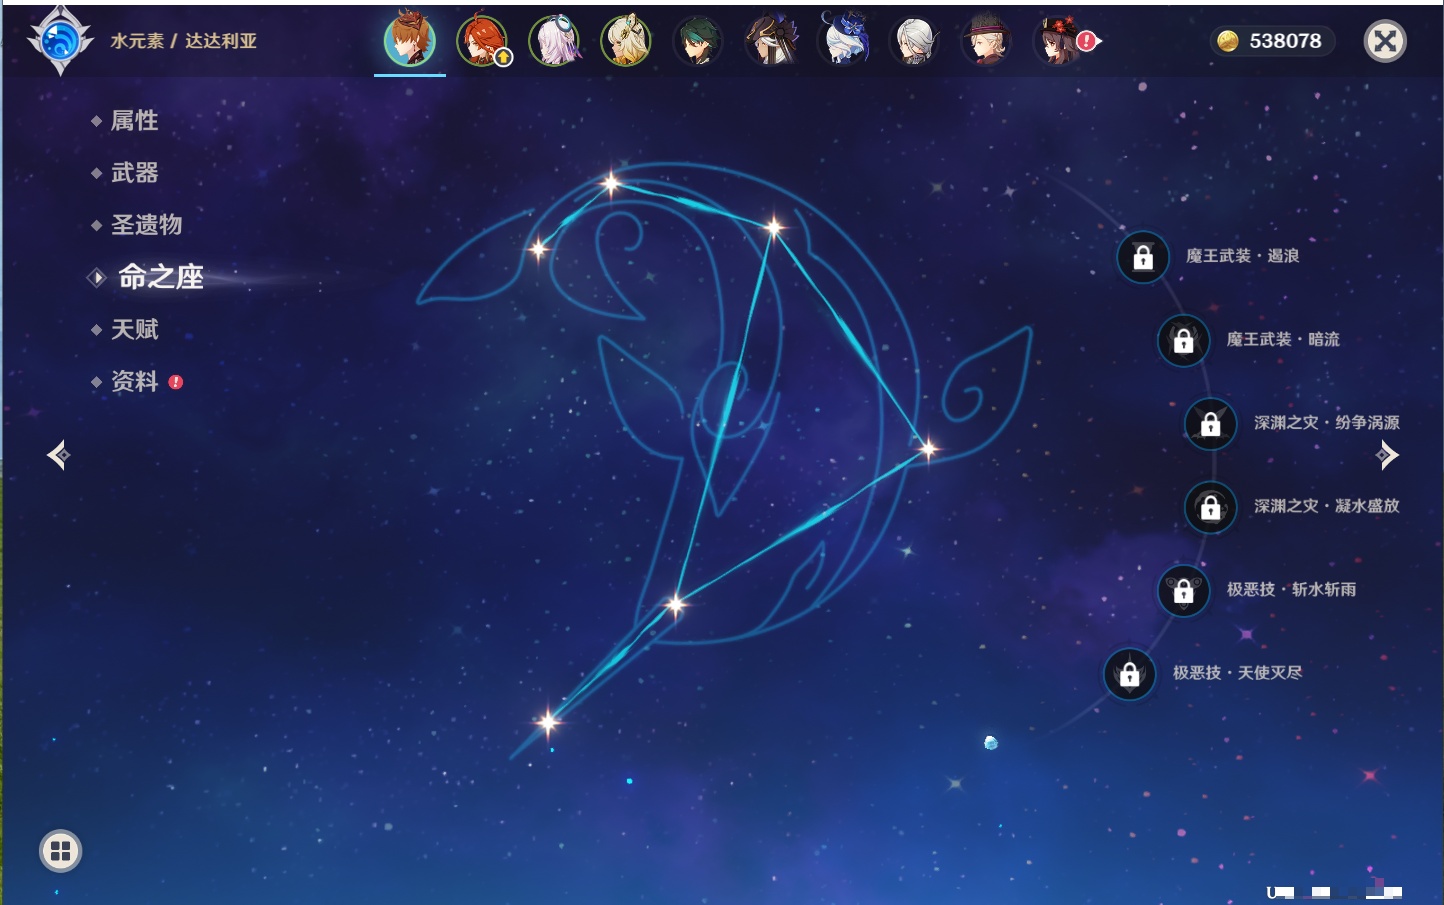Click the Hydro element emblem icon

(x=60, y=41)
